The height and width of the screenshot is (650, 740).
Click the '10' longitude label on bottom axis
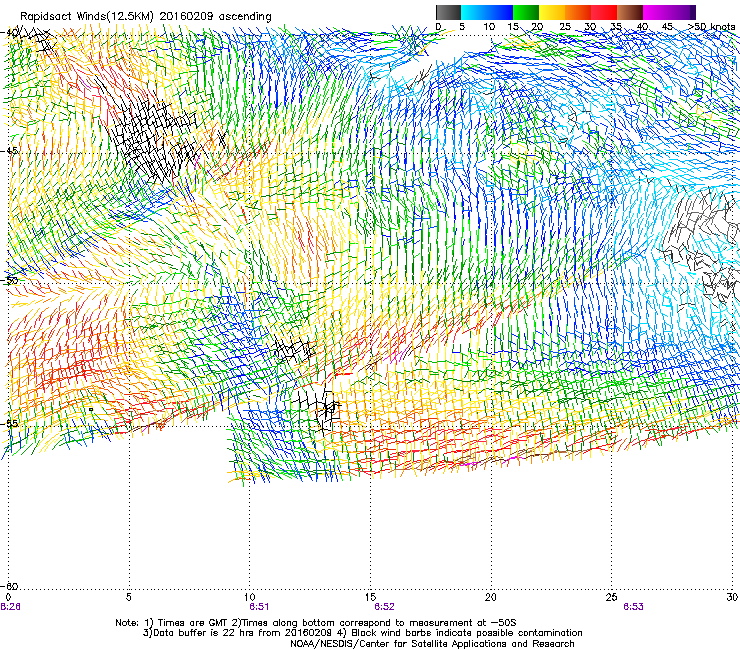pyautogui.click(x=250, y=597)
